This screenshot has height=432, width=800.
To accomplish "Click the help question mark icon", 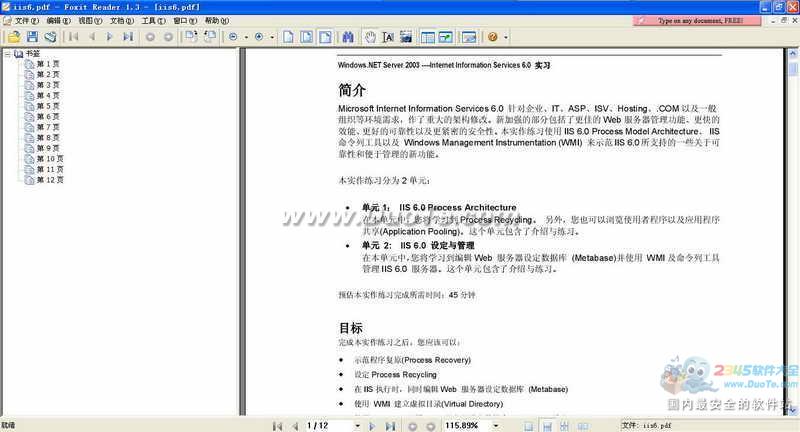I will coord(492,37).
